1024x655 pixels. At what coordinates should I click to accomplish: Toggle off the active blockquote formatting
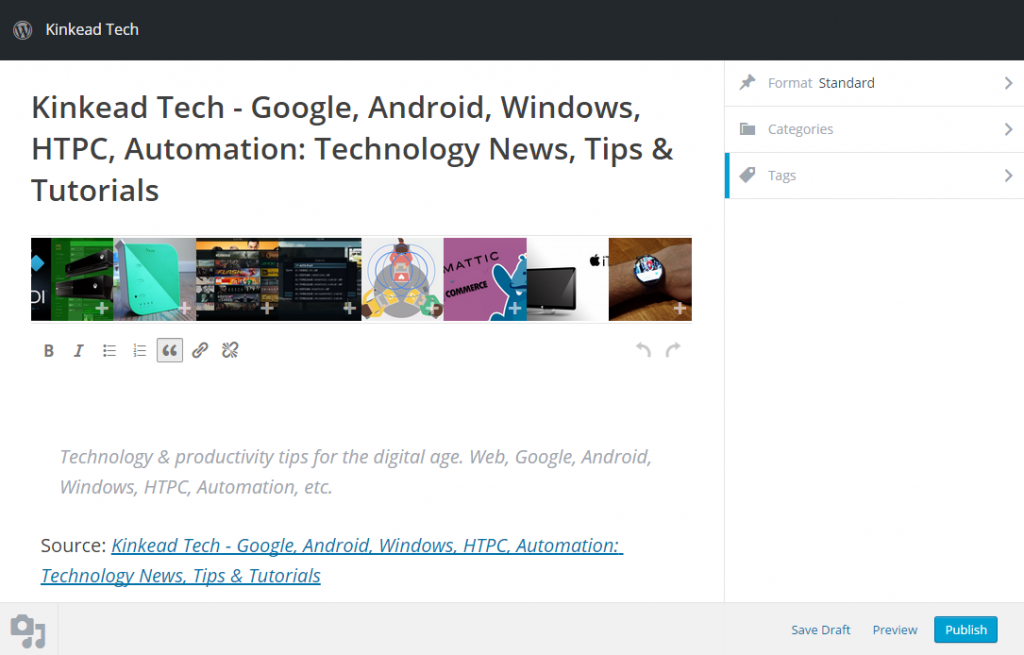[x=169, y=350]
